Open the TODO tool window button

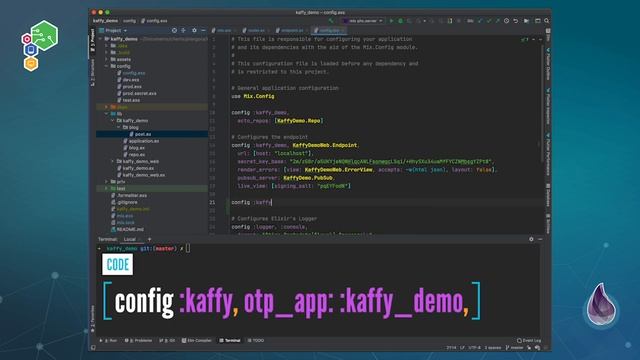(256, 340)
